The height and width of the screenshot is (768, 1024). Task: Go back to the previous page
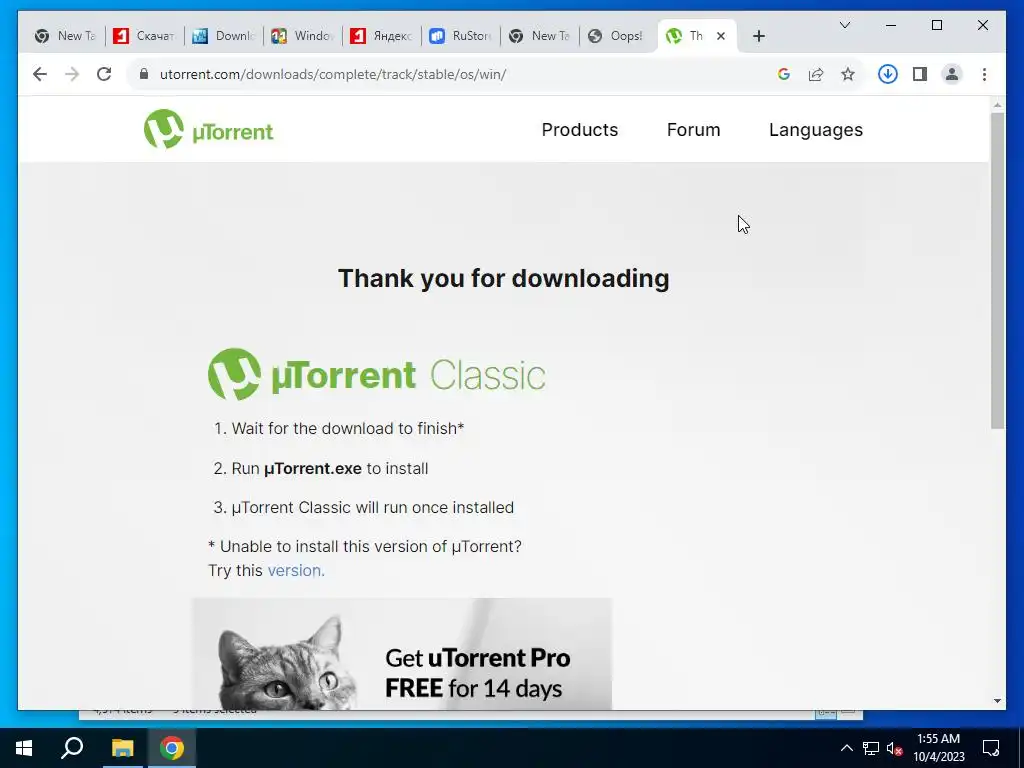[40, 74]
